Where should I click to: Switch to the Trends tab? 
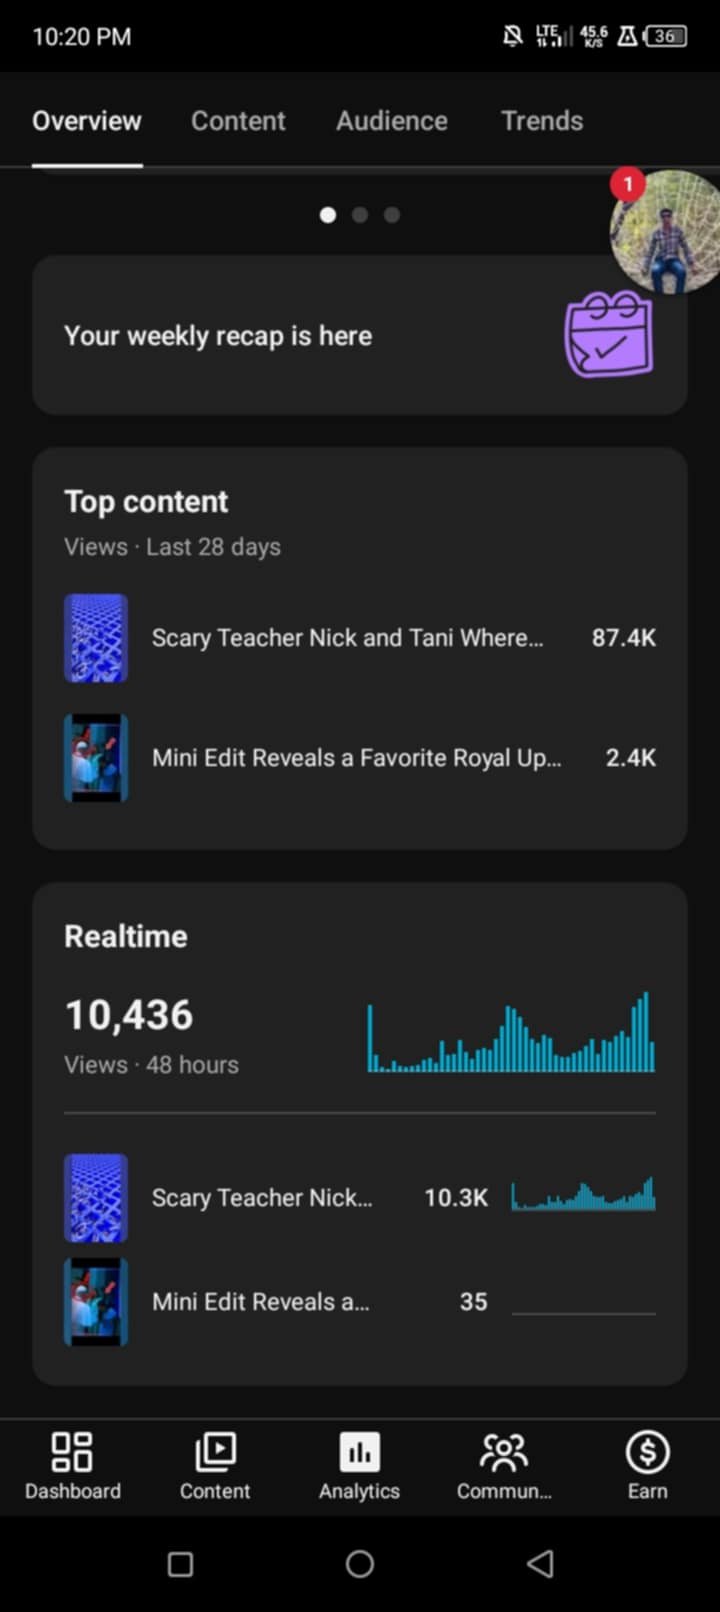(x=542, y=121)
